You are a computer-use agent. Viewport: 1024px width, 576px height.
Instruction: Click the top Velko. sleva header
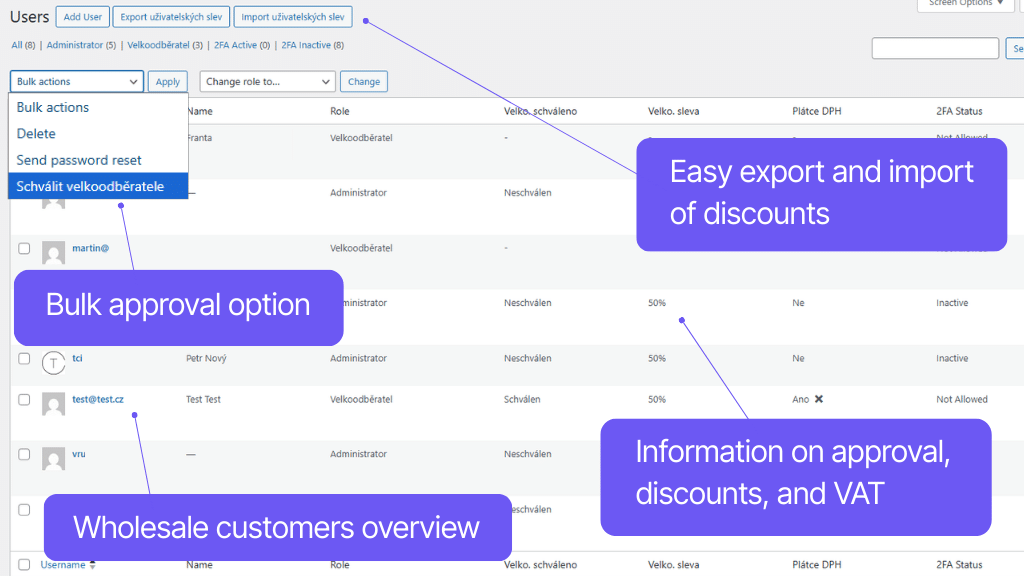point(673,111)
